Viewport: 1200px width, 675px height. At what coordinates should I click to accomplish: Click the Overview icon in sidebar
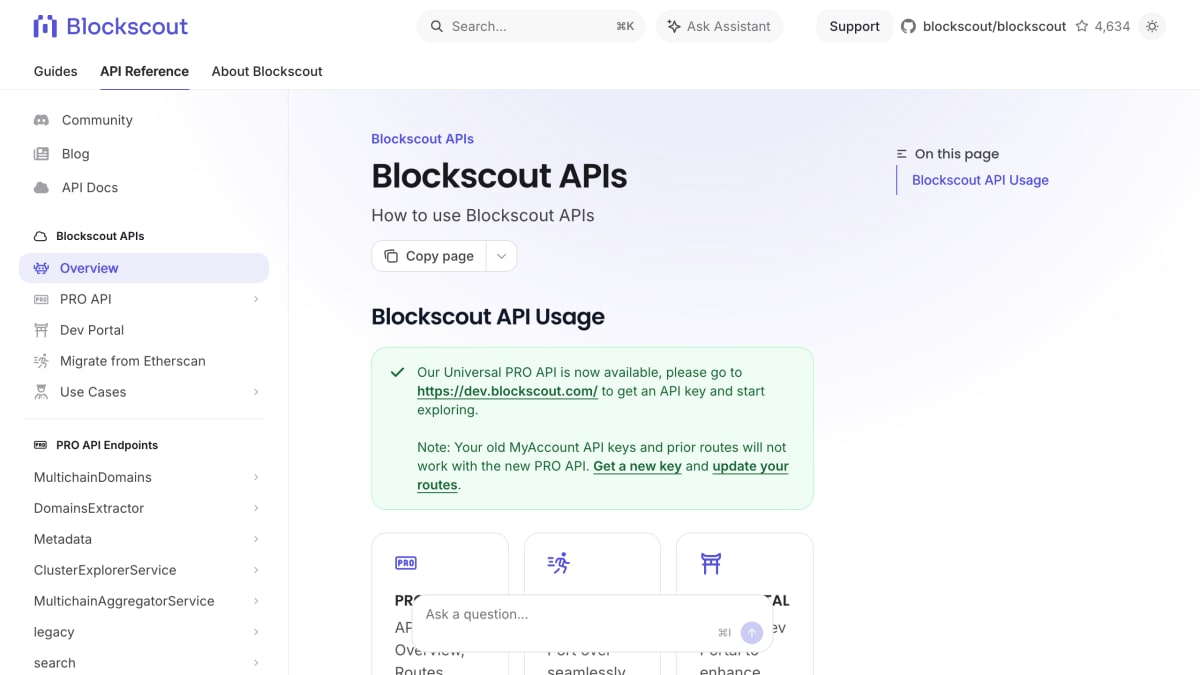tap(41, 268)
